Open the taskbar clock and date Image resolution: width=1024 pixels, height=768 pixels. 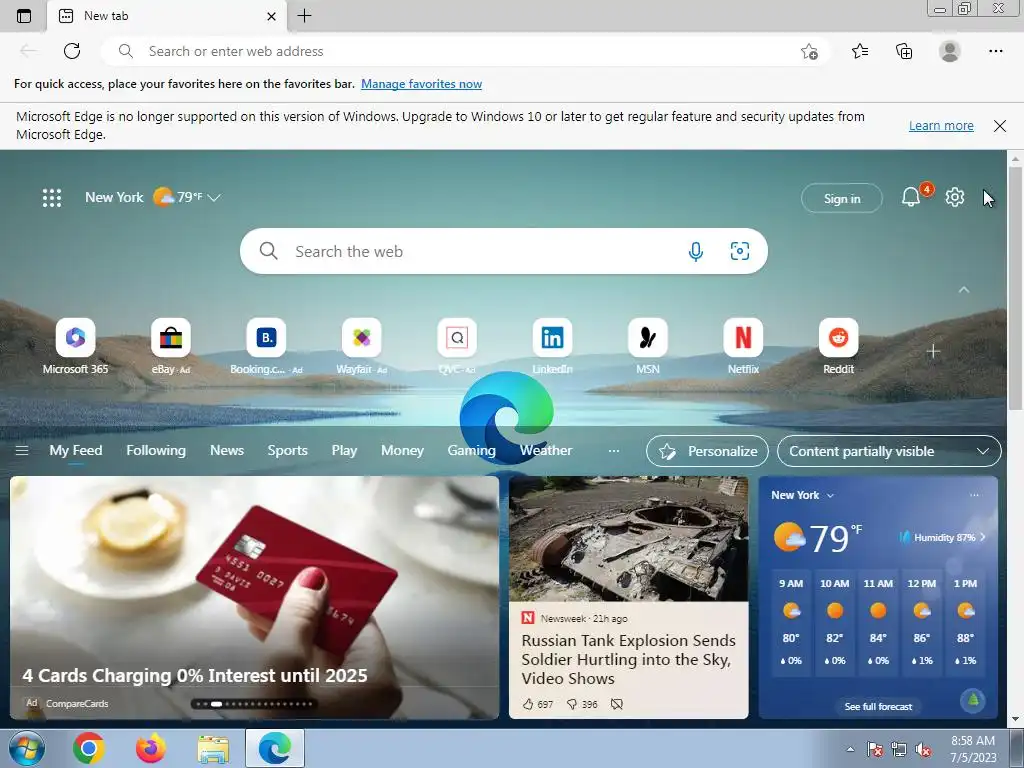click(973, 749)
